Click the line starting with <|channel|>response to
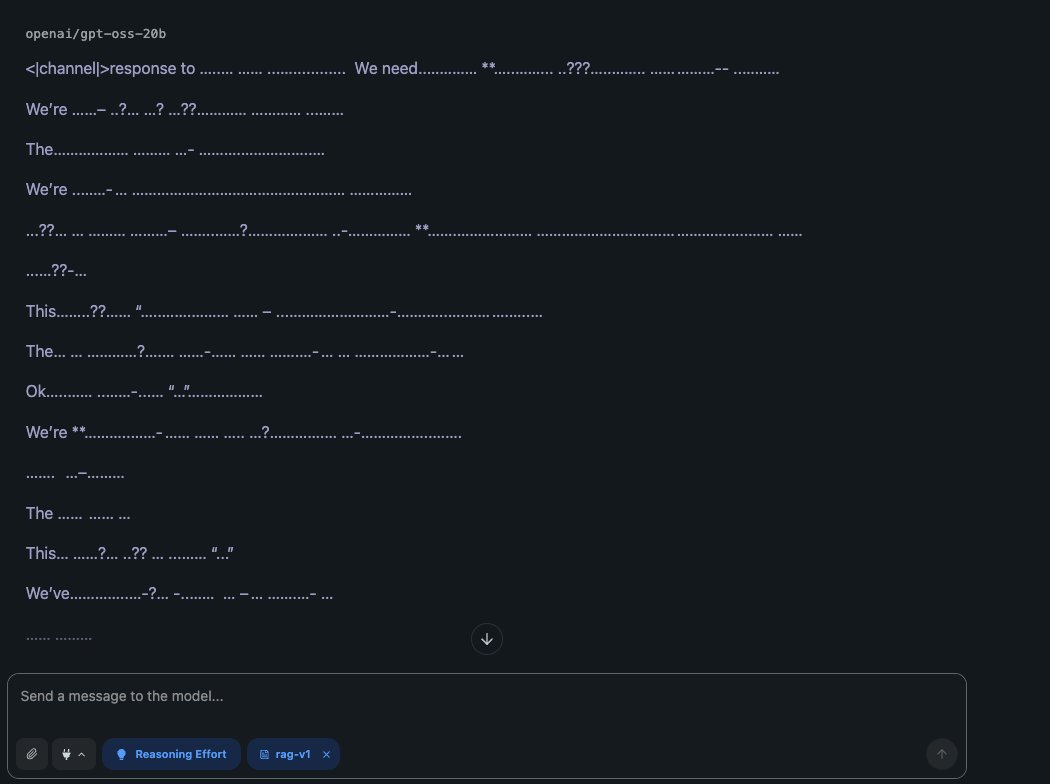Image resolution: width=1050 pixels, height=784 pixels. (x=402, y=68)
